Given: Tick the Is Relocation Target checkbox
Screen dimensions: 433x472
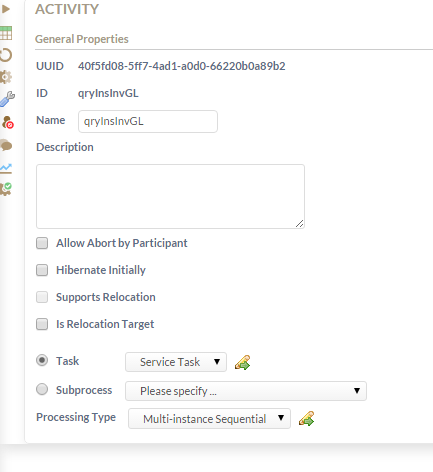Looking at the screenshot, I should pos(42,324).
